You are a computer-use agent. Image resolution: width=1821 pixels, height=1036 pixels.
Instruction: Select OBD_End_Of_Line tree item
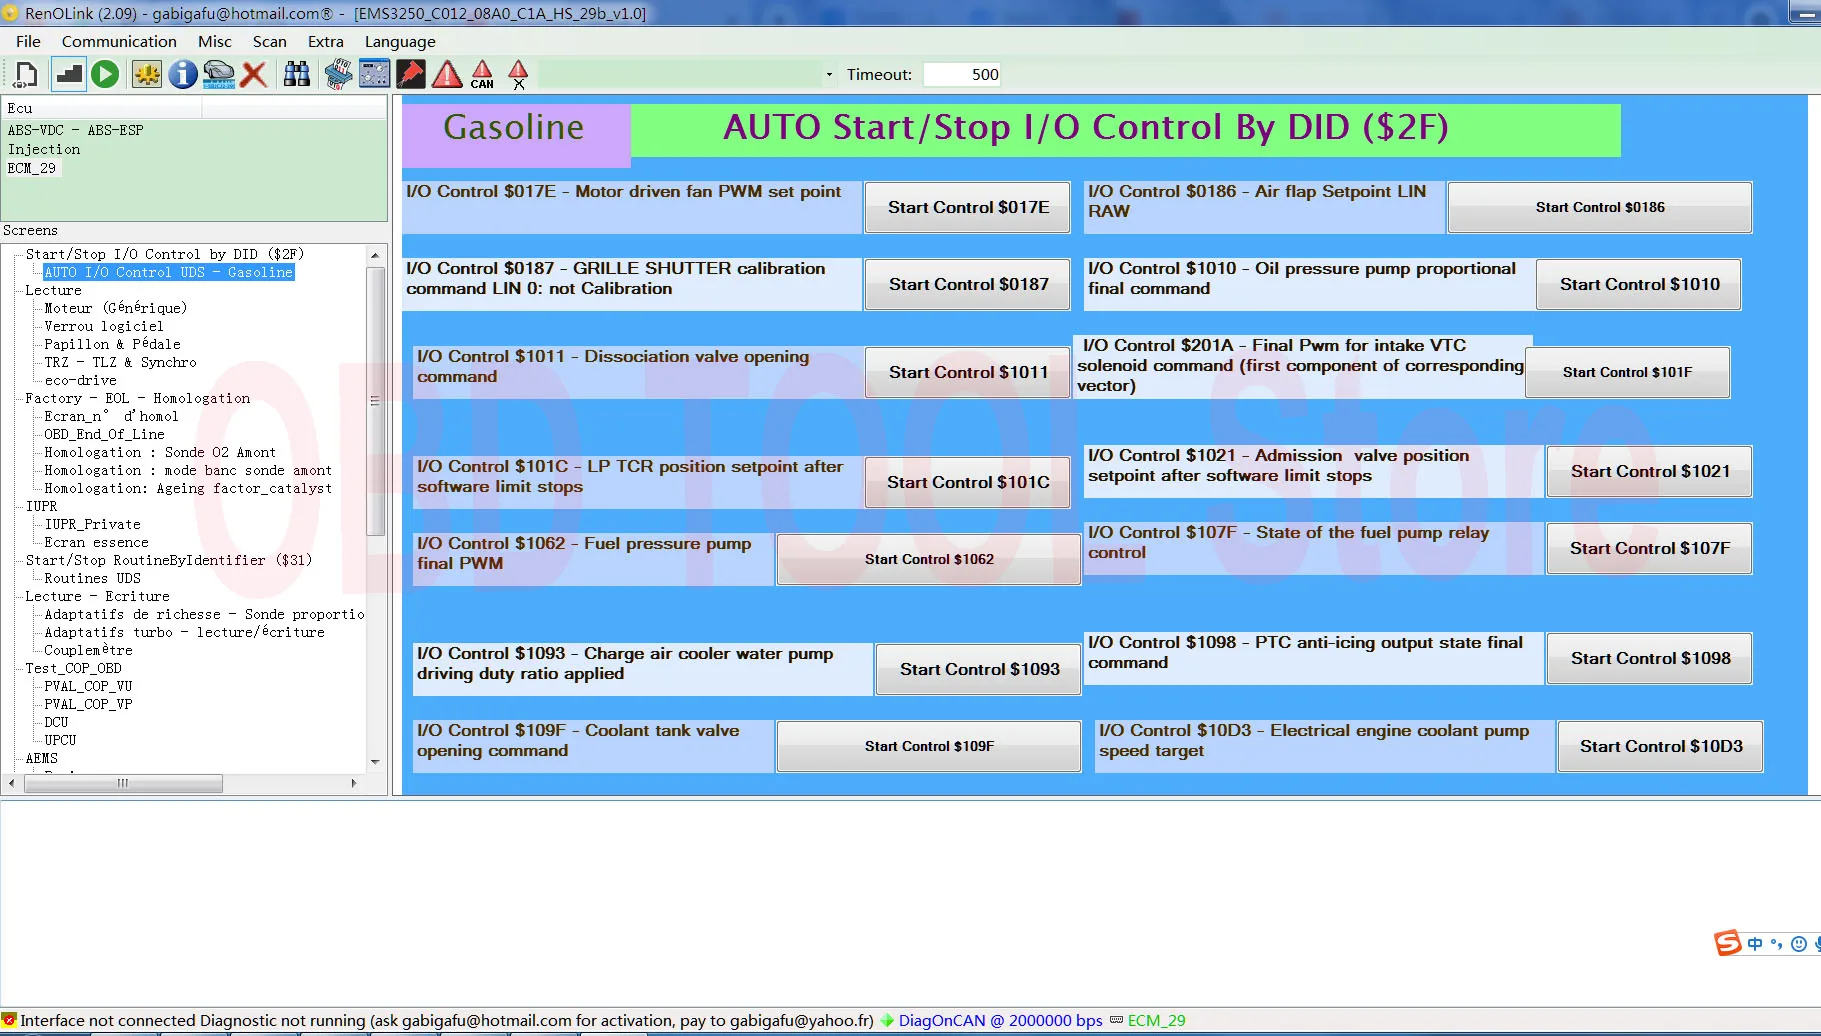[x=104, y=434]
